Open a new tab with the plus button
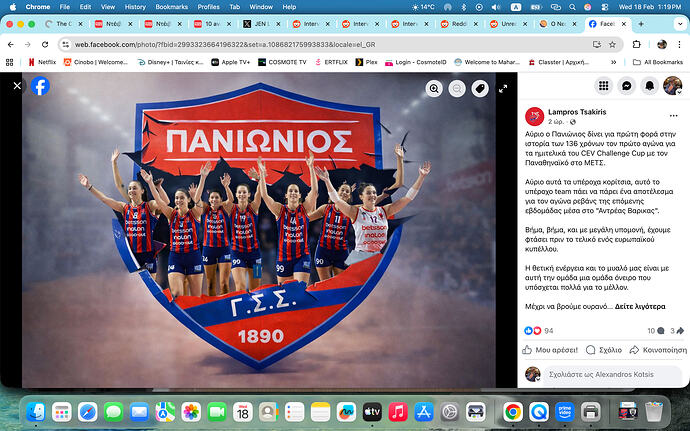This screenshot has width=690, height=431. pos(641,24)
